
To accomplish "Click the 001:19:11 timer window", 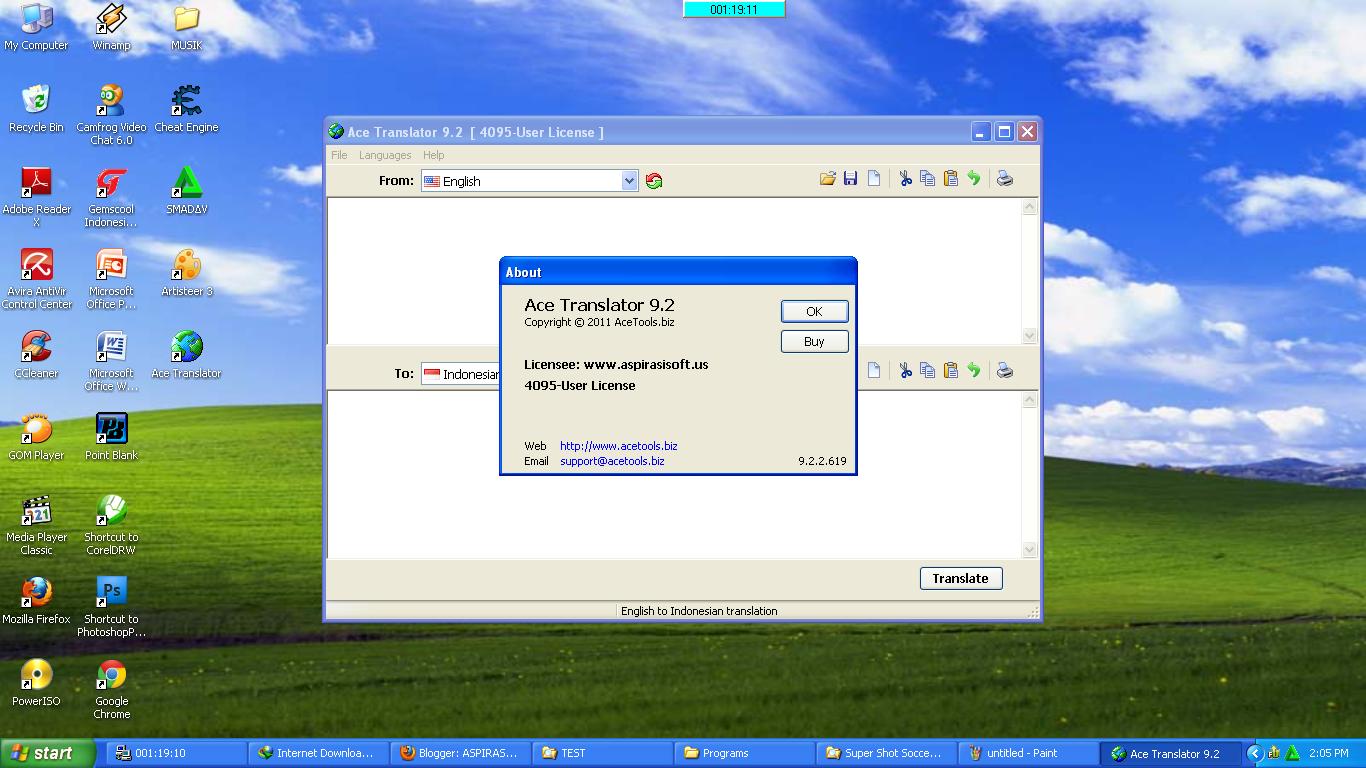I will tap(734, 9).
